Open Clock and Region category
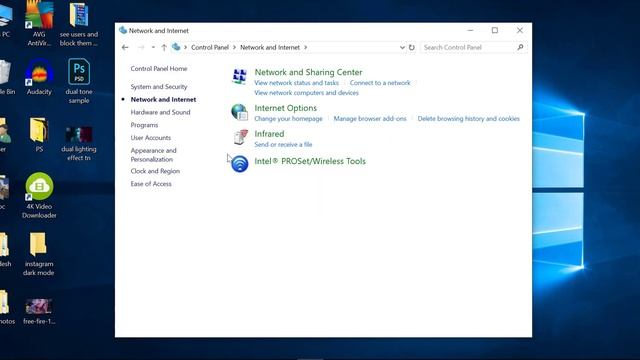 pos(155,171)
